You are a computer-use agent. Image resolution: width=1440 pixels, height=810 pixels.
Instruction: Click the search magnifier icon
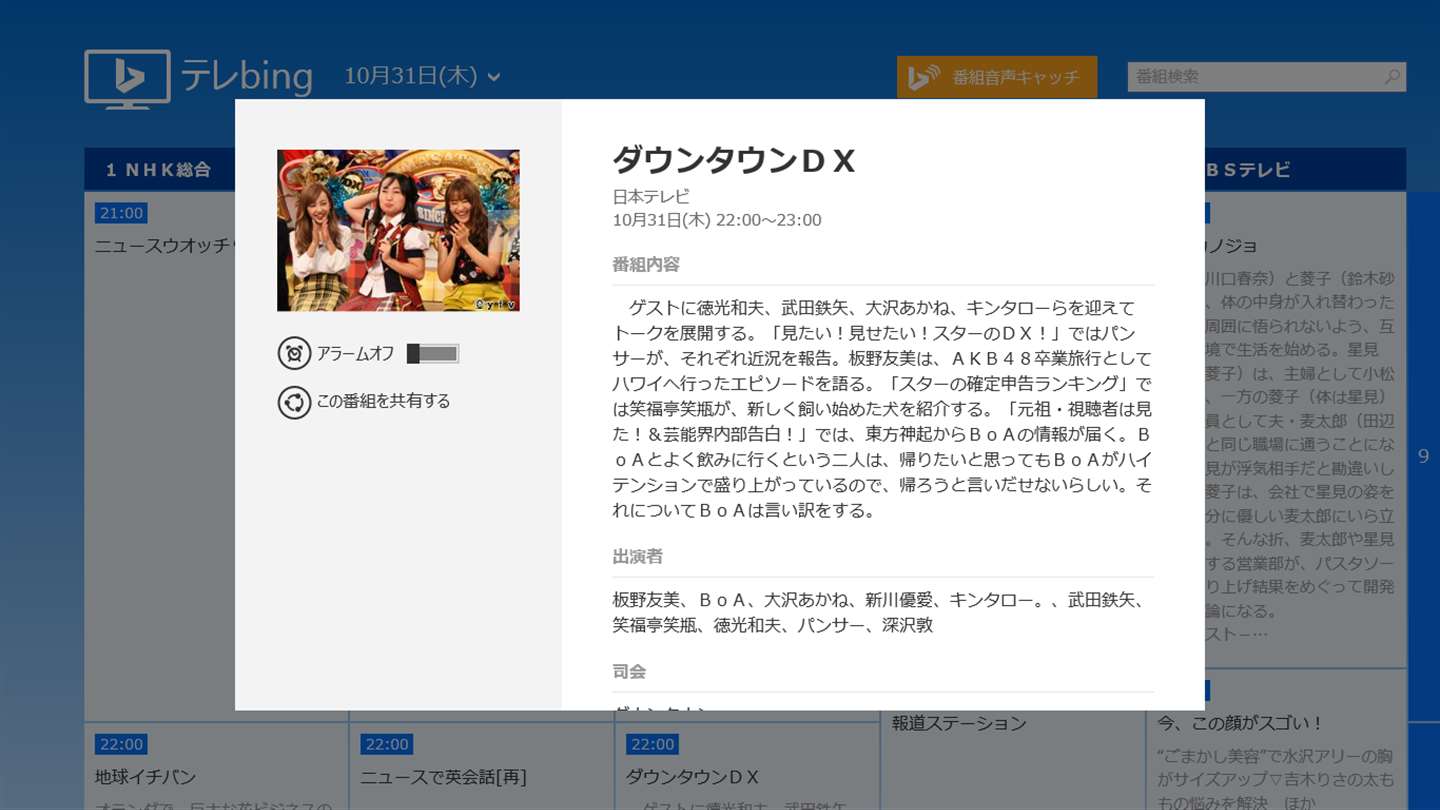[x=1392, y=76]
